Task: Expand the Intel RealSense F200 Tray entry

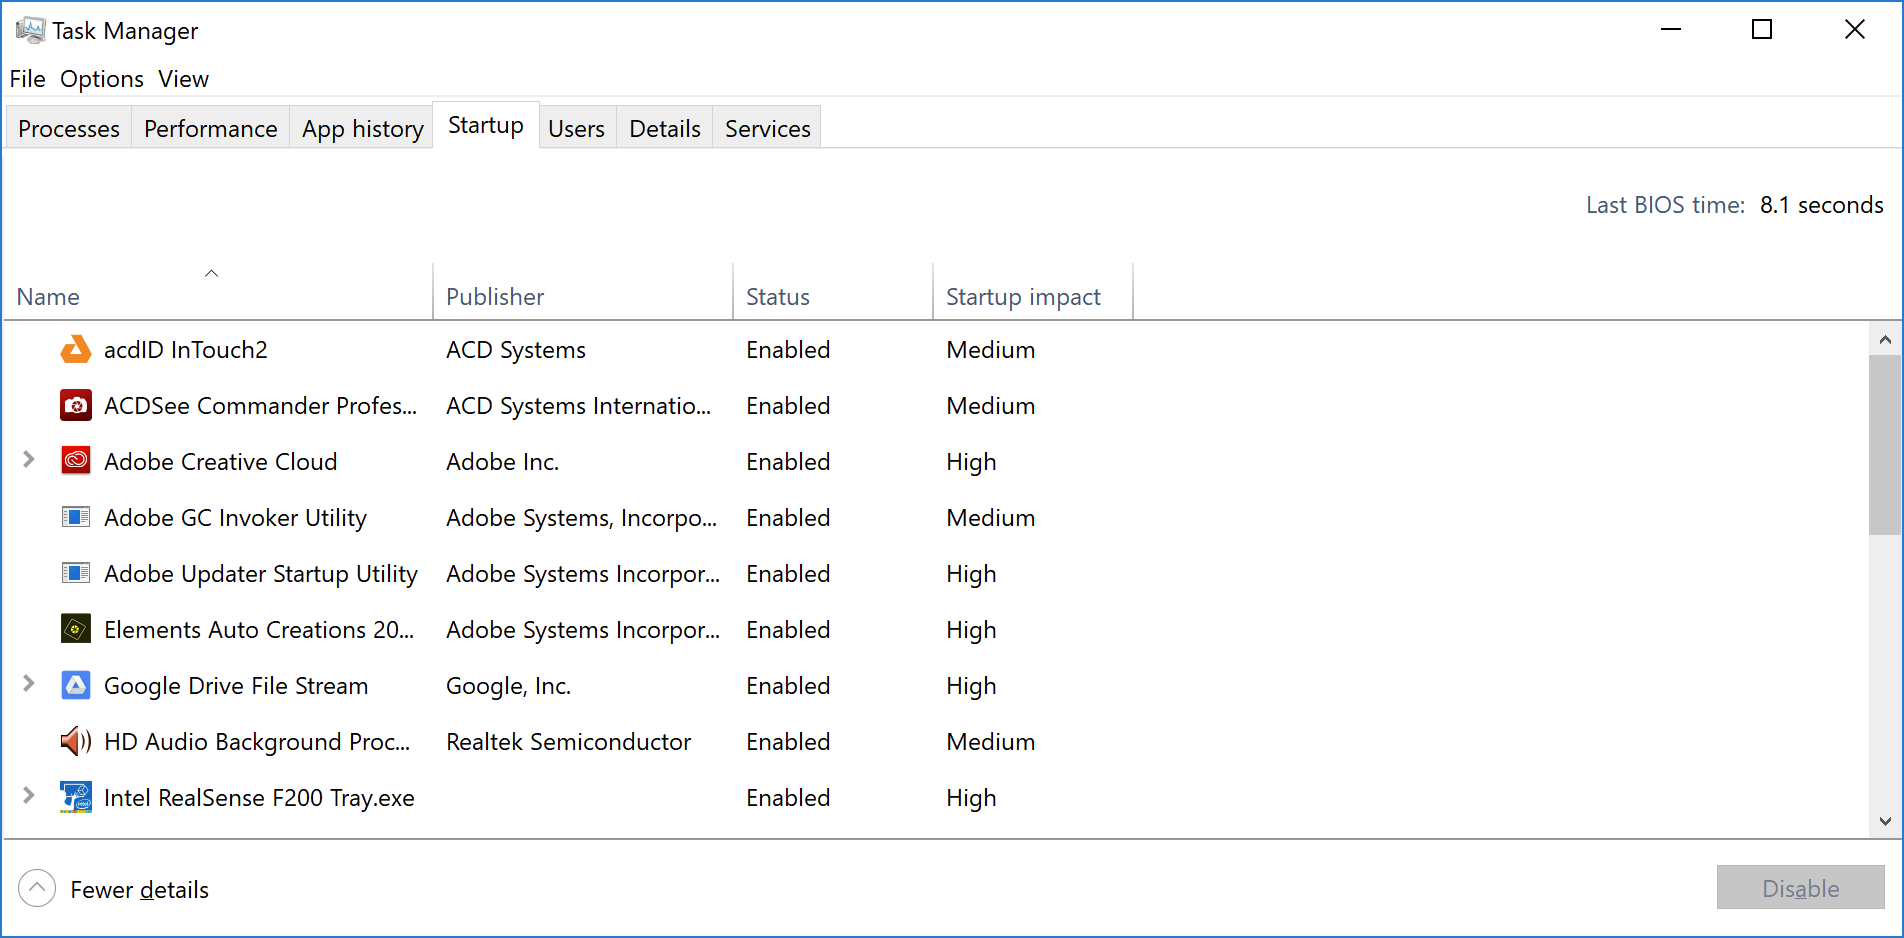Action: tap(29, 796)
